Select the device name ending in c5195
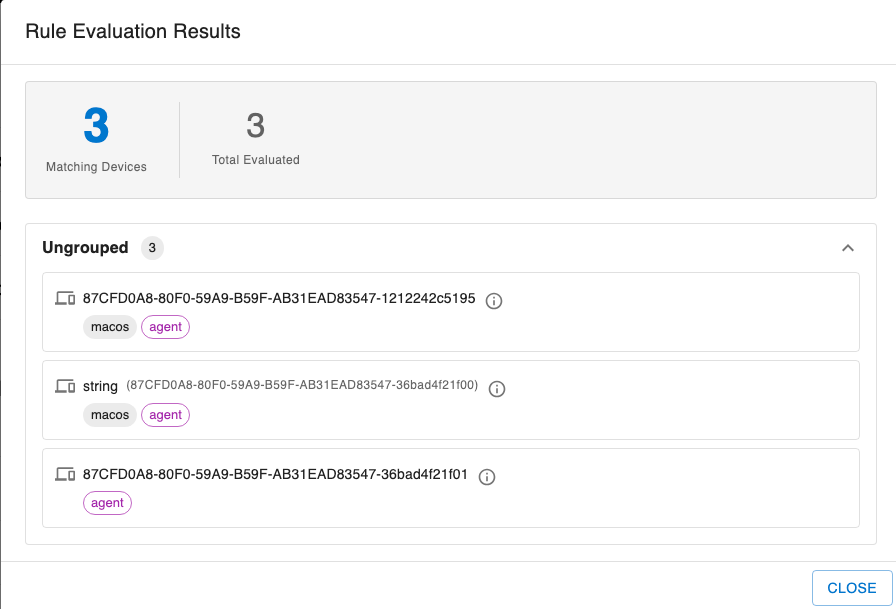Image resolution: width=896 pixels, height=609 pixels. (279, 299)
